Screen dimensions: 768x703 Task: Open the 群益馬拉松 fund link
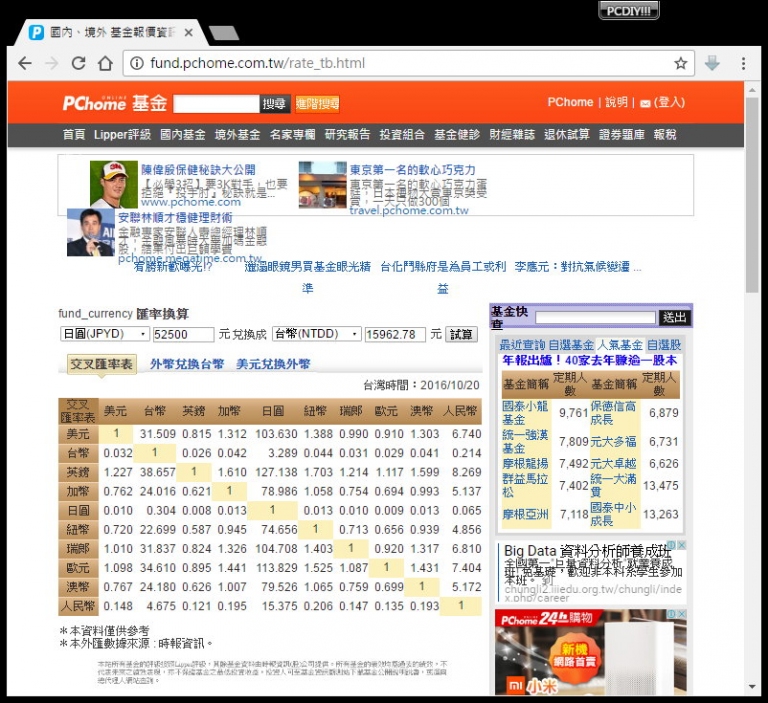(x=525, y=485)
